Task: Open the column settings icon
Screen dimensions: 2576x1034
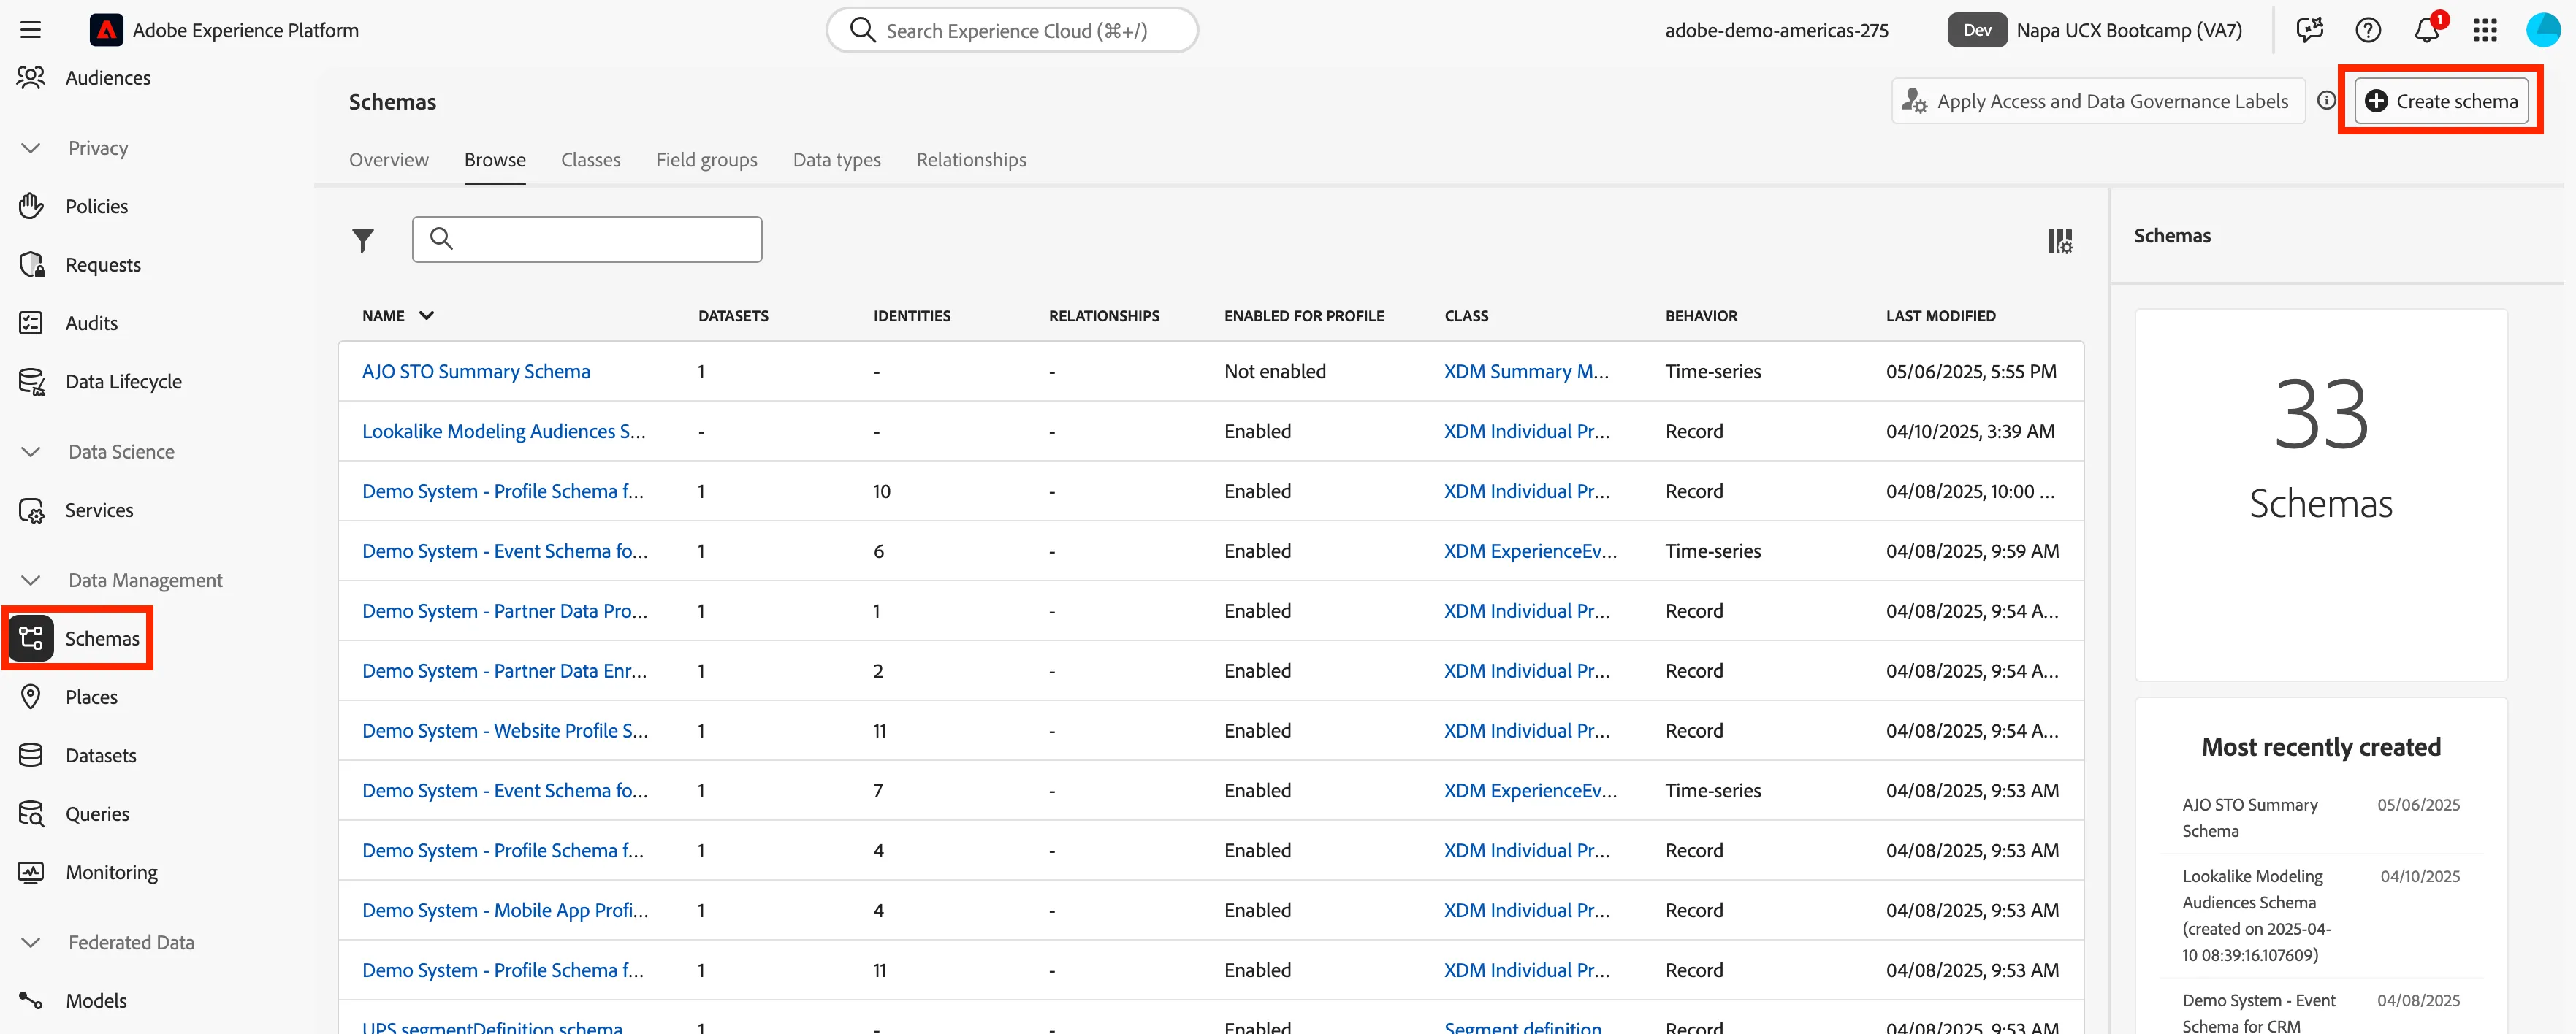Action: 2060,240
